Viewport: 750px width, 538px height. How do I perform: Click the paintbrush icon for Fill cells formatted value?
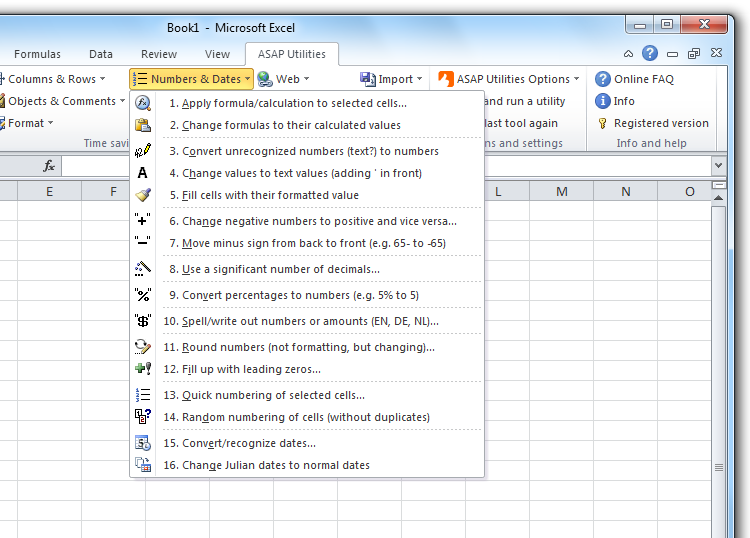143,195
